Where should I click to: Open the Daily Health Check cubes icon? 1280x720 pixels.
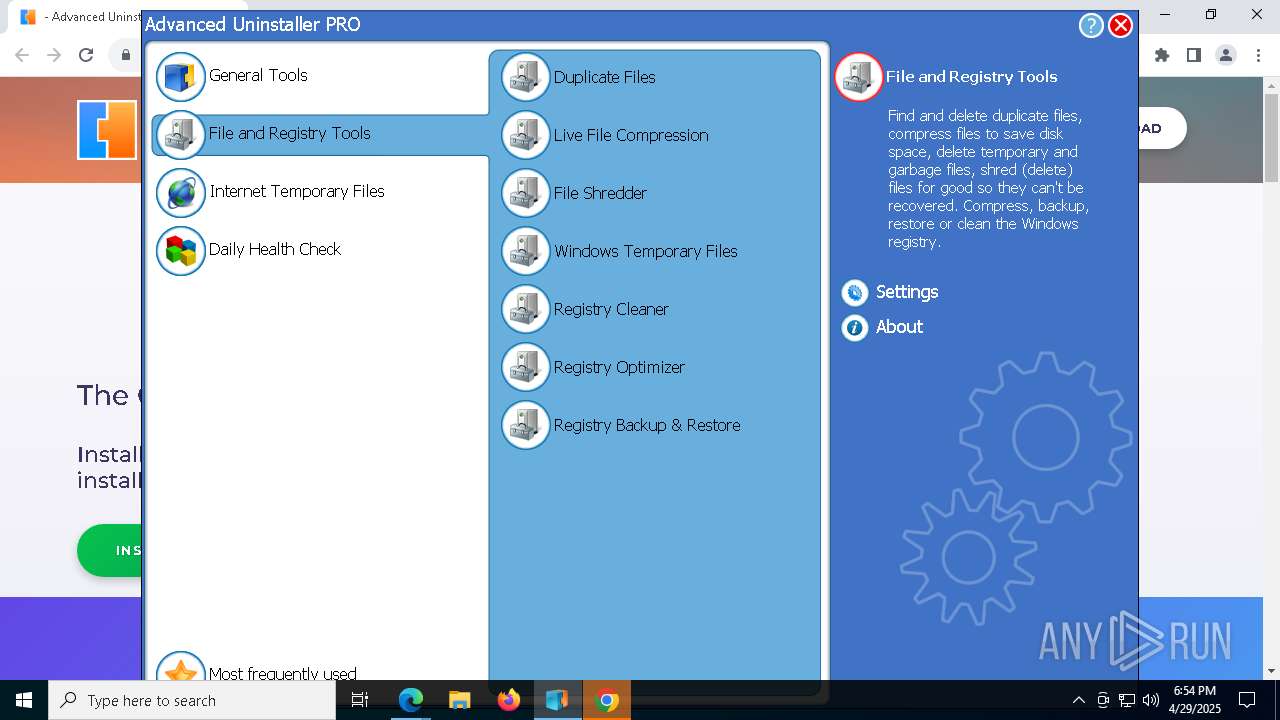[x=181, y=251]
